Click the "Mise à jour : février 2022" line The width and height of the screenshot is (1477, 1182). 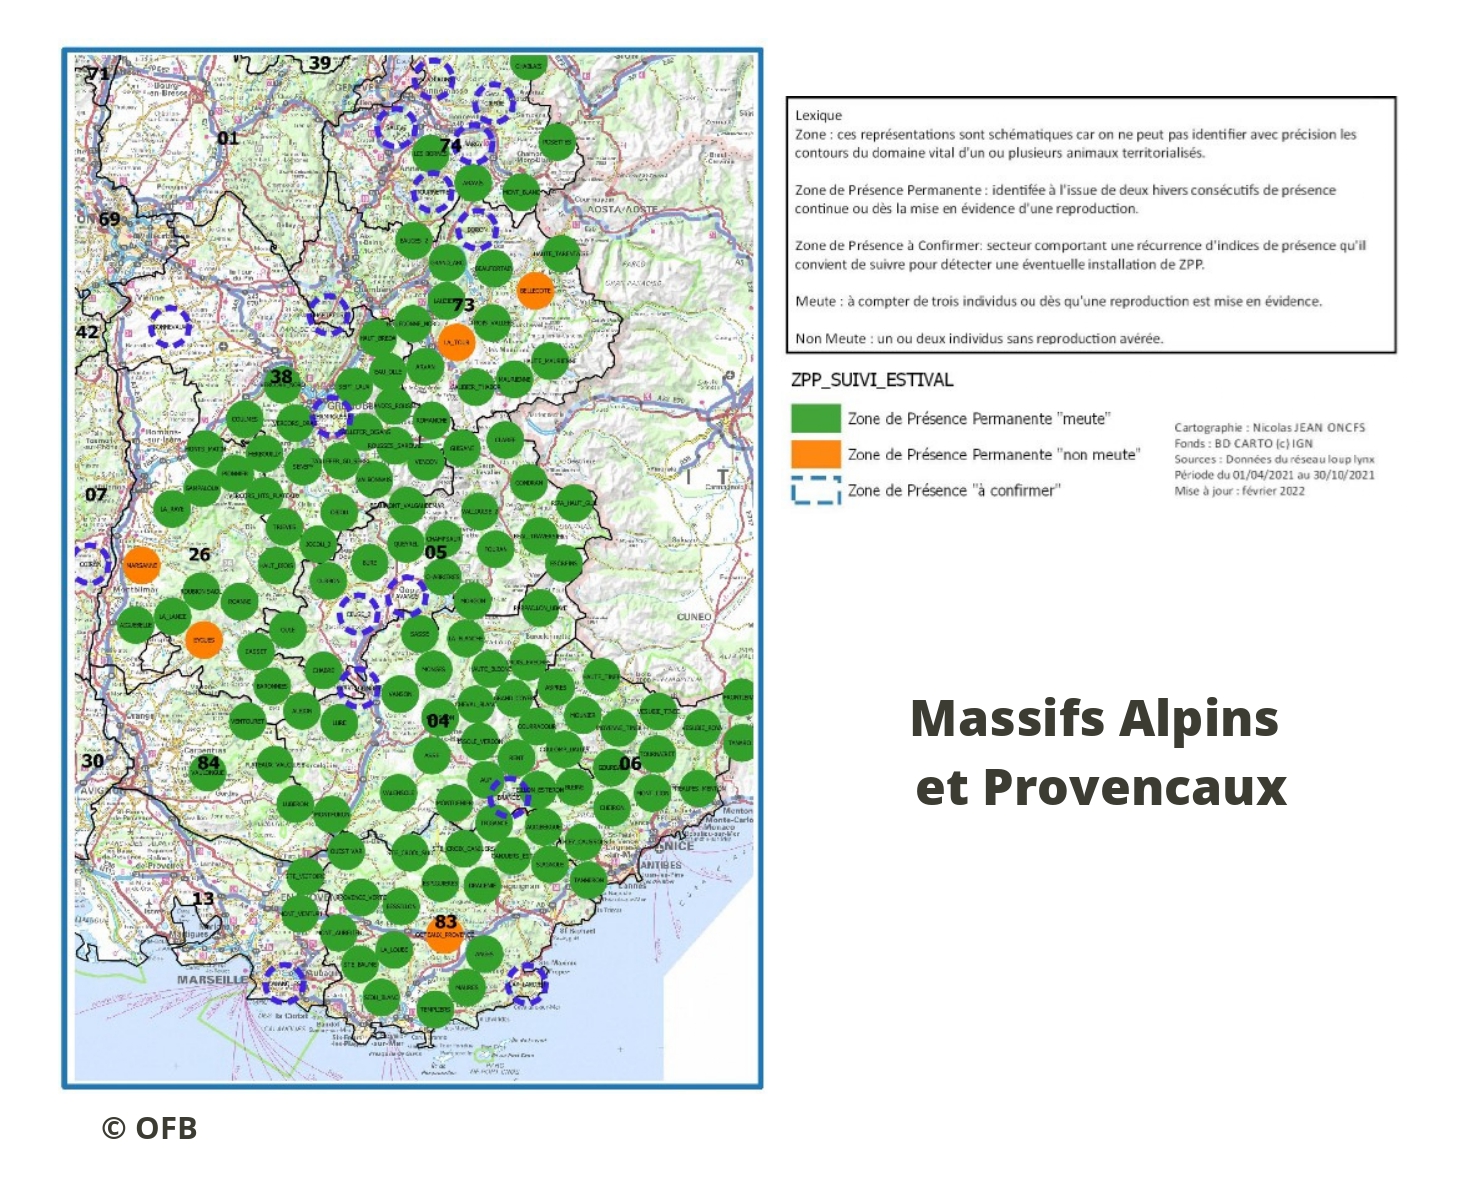coord(1239,491)
